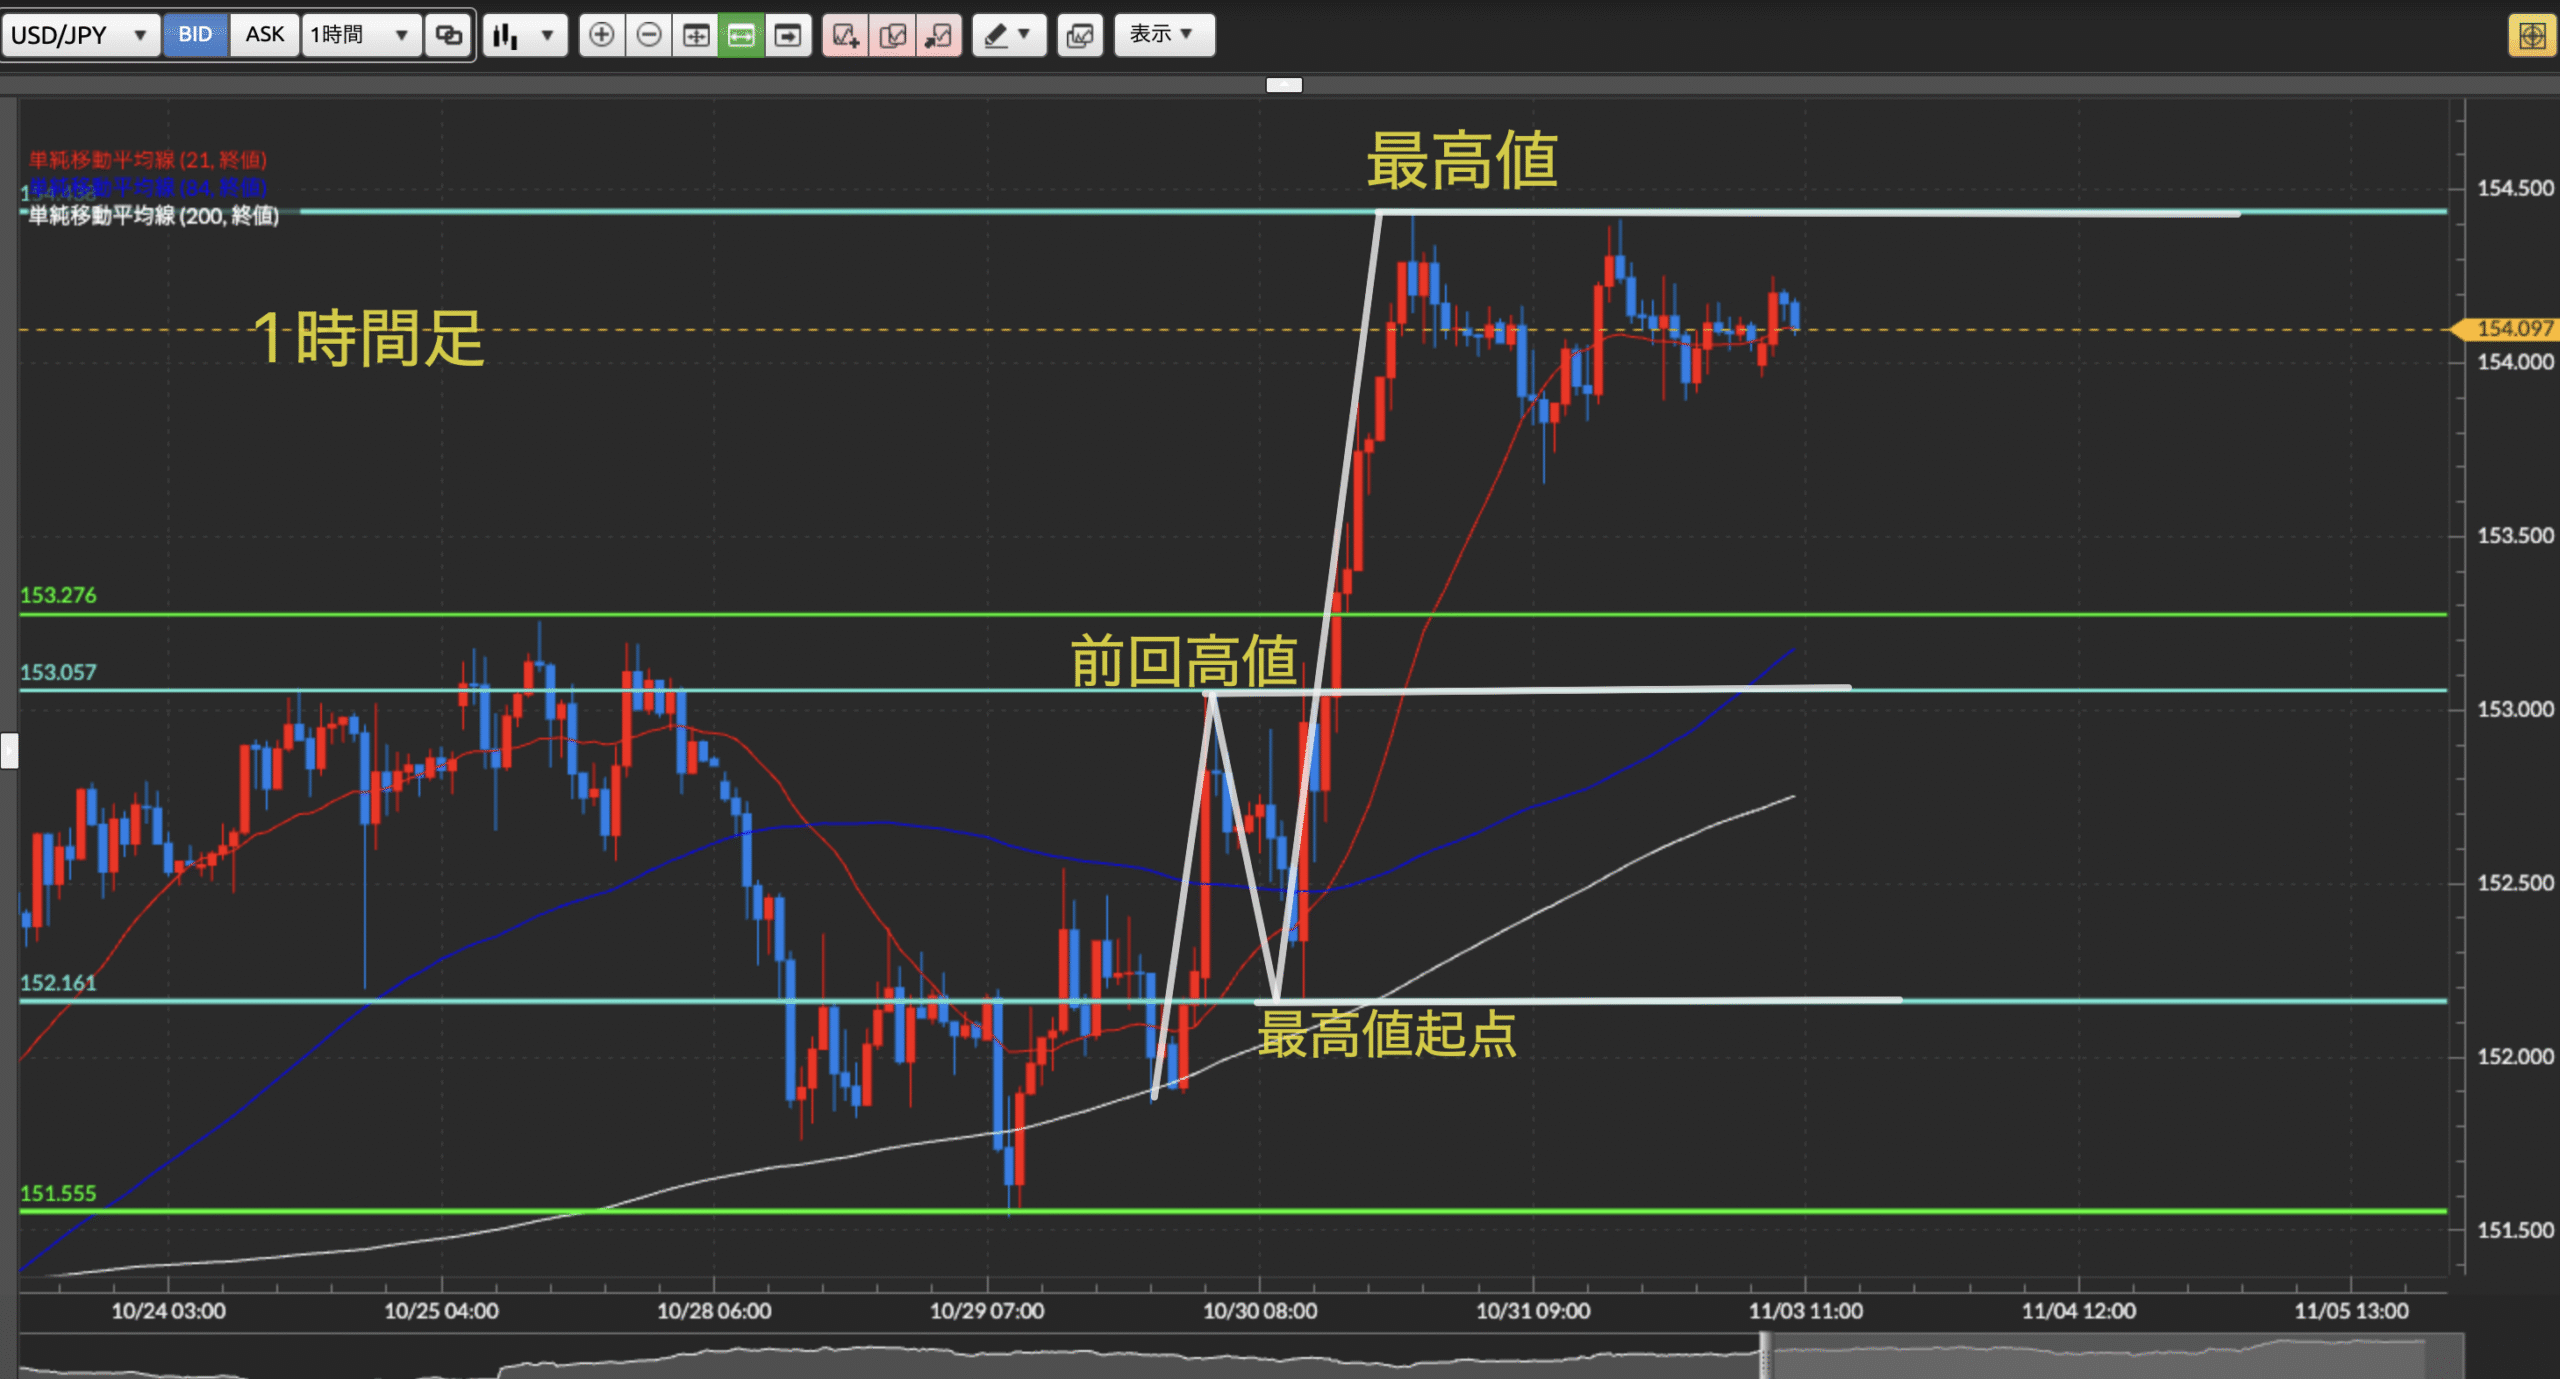This screenshot has width=2560, height=1379.
Task: Click the bottom chart range navigator handle
Action: pos(1765,1358)
